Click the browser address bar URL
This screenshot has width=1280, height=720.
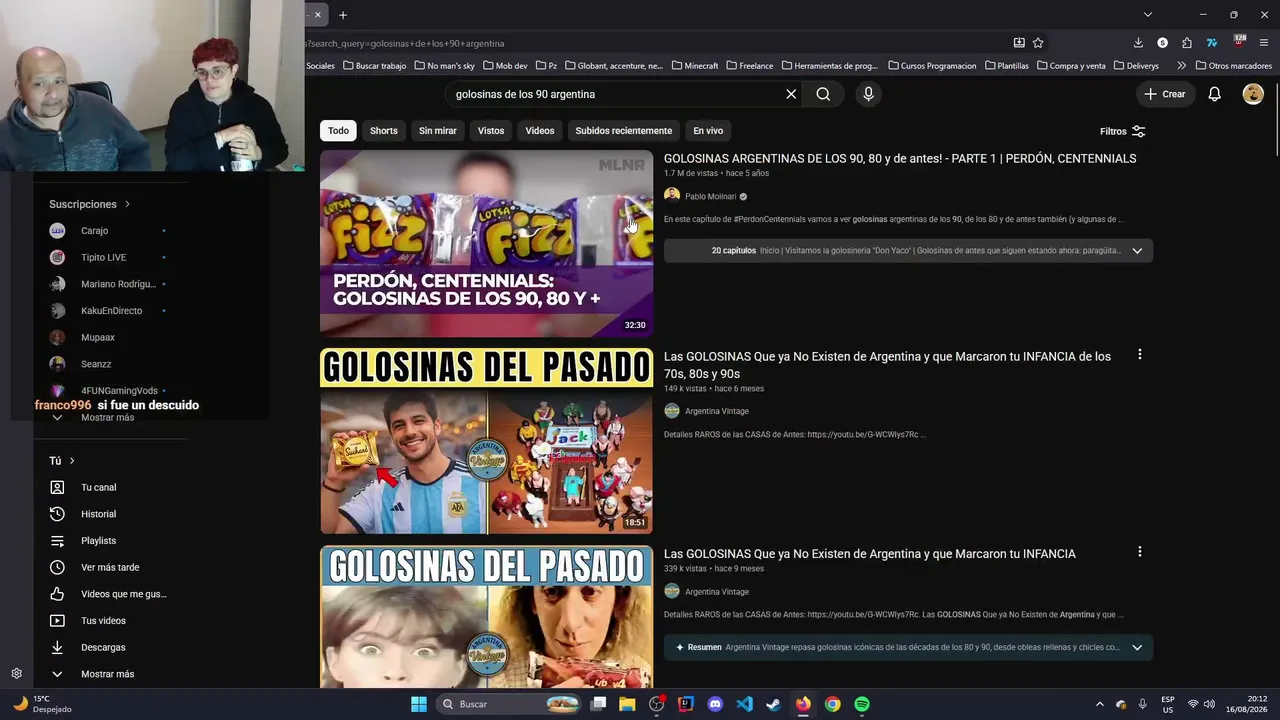[404, 43]
